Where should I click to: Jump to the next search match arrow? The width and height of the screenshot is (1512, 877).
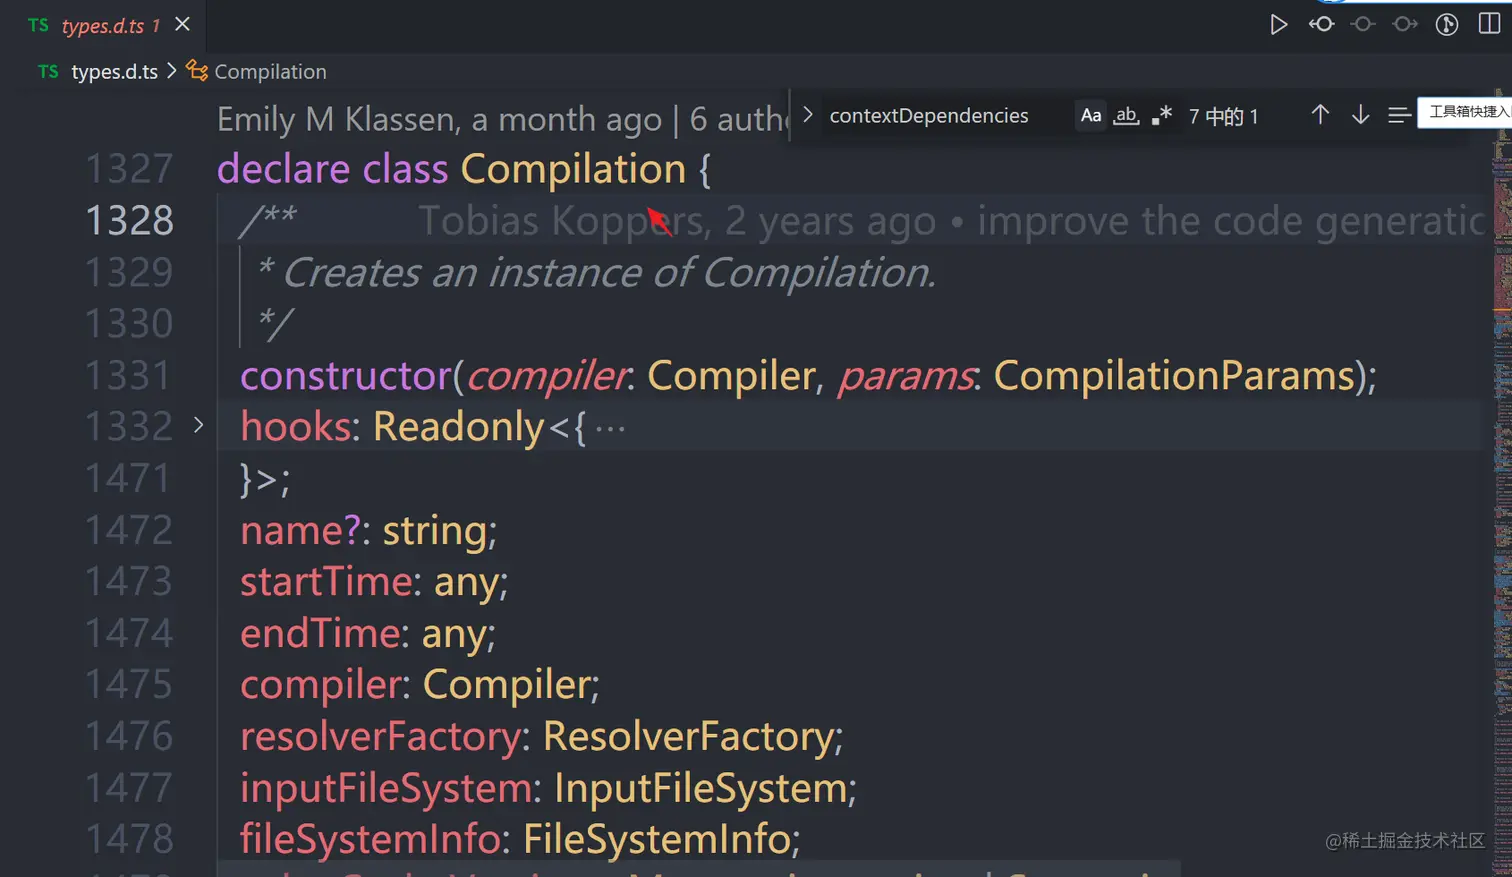click(x=1360, y=115)
